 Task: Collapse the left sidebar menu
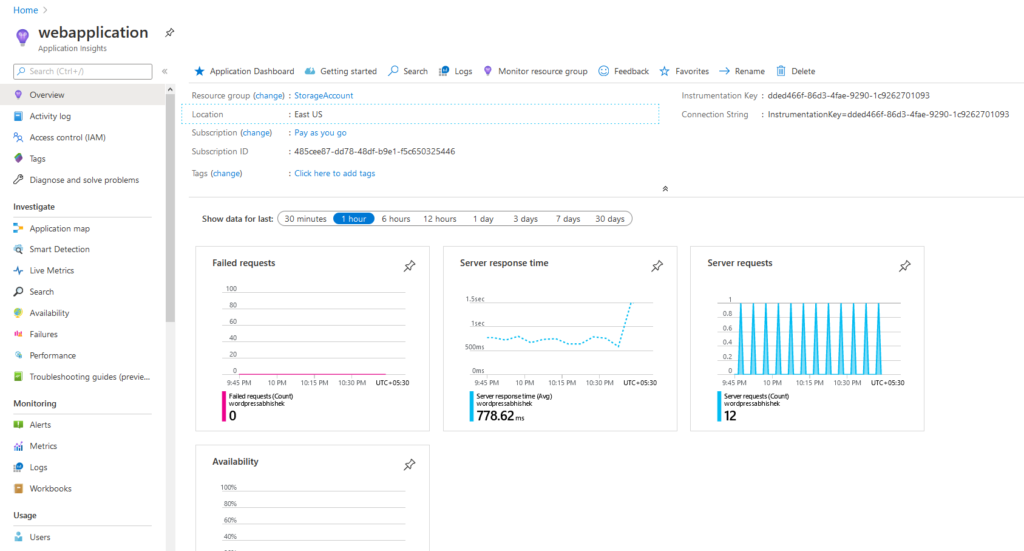coord(165,71)
